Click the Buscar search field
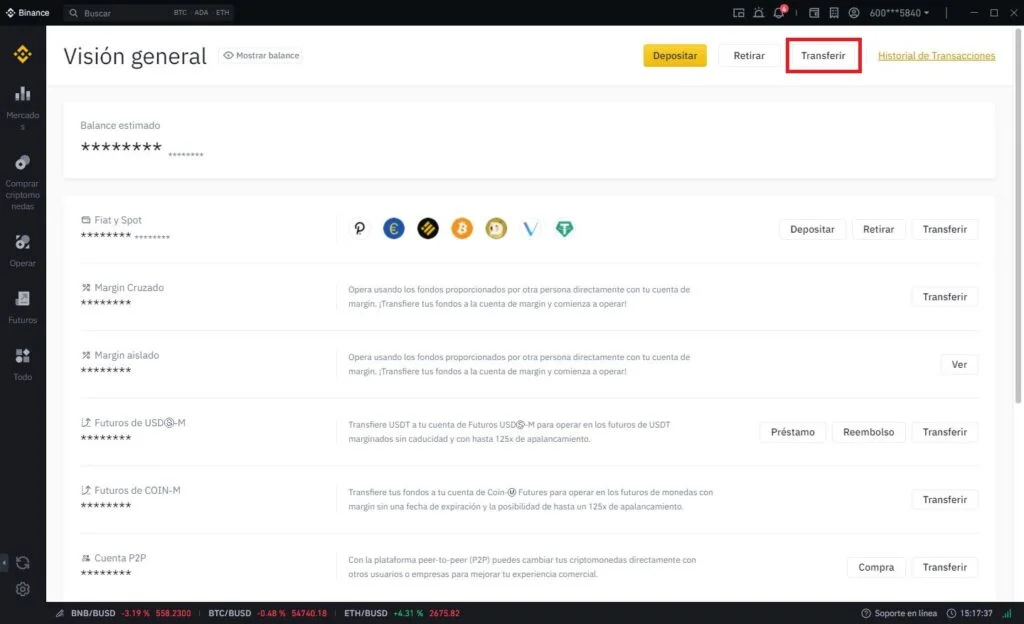 tap(148, 13)
